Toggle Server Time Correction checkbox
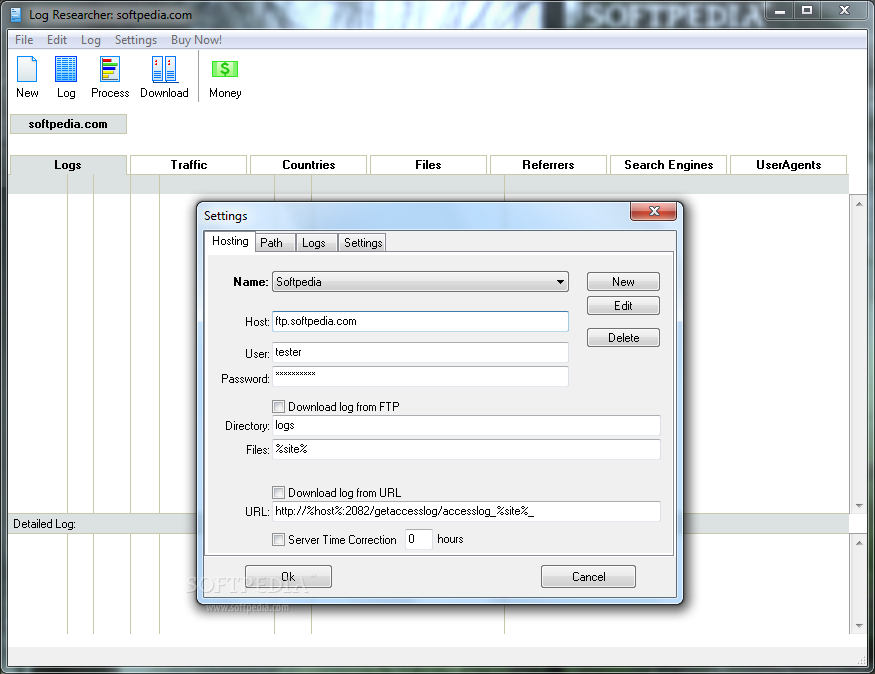 (x=278, y=539)
